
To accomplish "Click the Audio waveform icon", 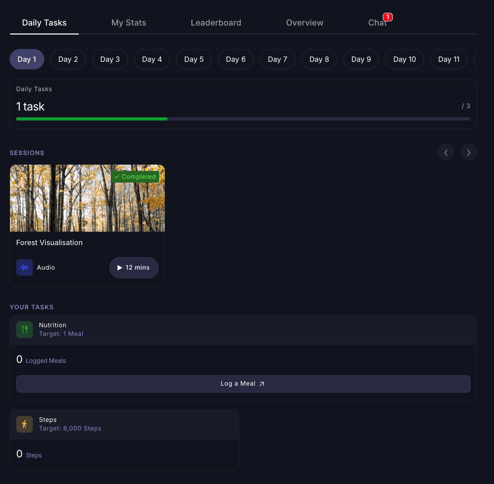I will (x=24, y=267).
